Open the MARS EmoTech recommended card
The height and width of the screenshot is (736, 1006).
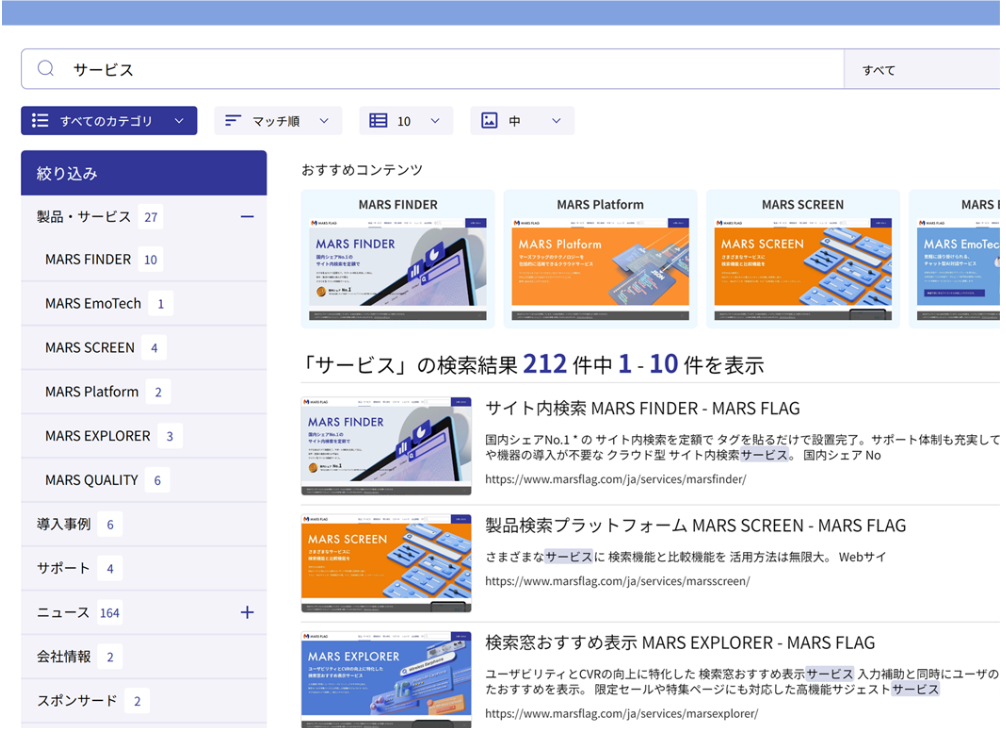click(955, 259)
